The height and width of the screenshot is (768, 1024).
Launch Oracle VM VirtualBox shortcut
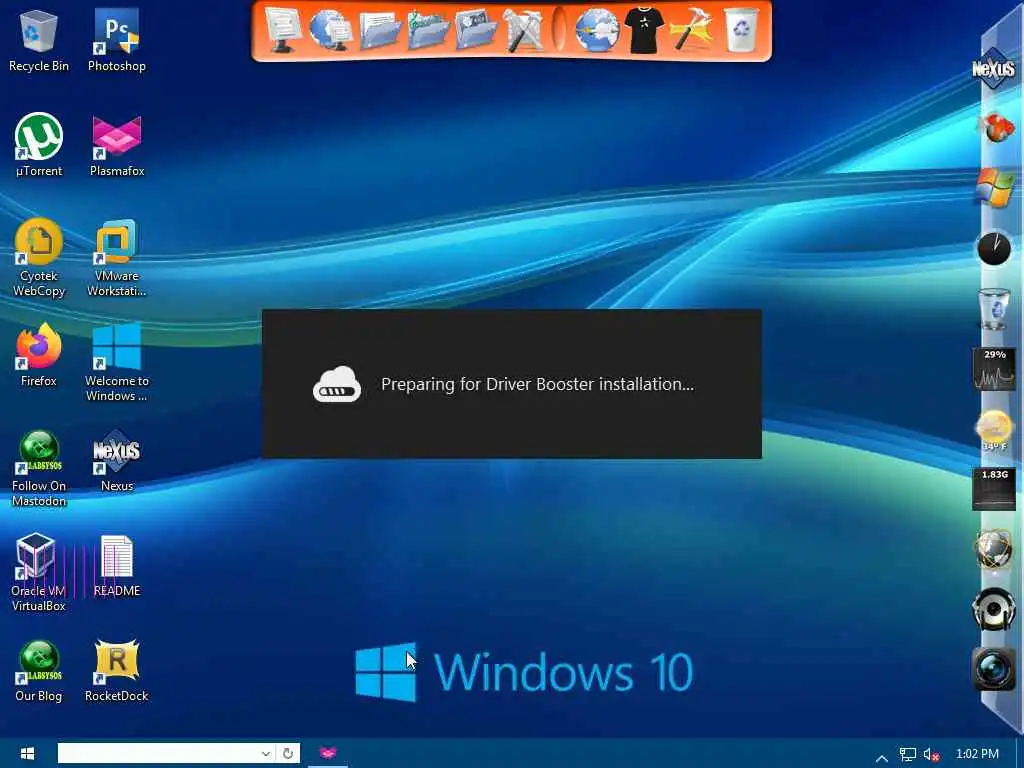click(39, 573)
